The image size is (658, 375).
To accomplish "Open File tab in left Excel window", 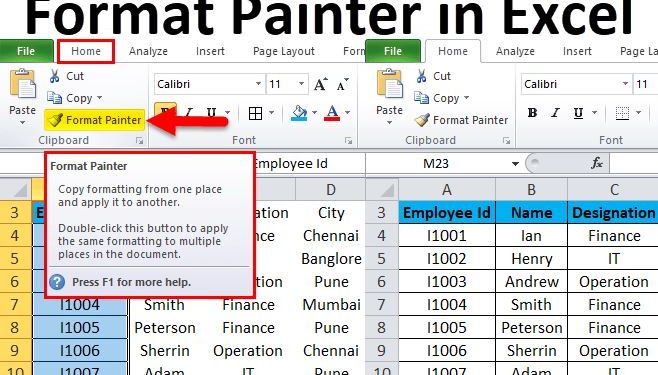I will [x=26, y=51].
